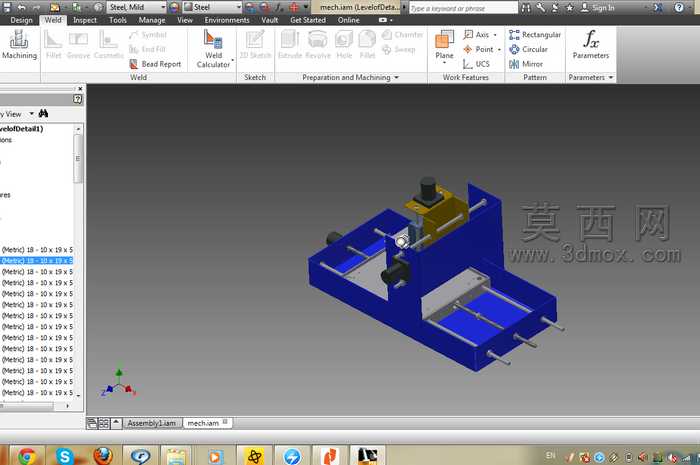Open the Tools ribbon tab
Viewport: 700px width, 465px height.
click(x=118, y=20)
